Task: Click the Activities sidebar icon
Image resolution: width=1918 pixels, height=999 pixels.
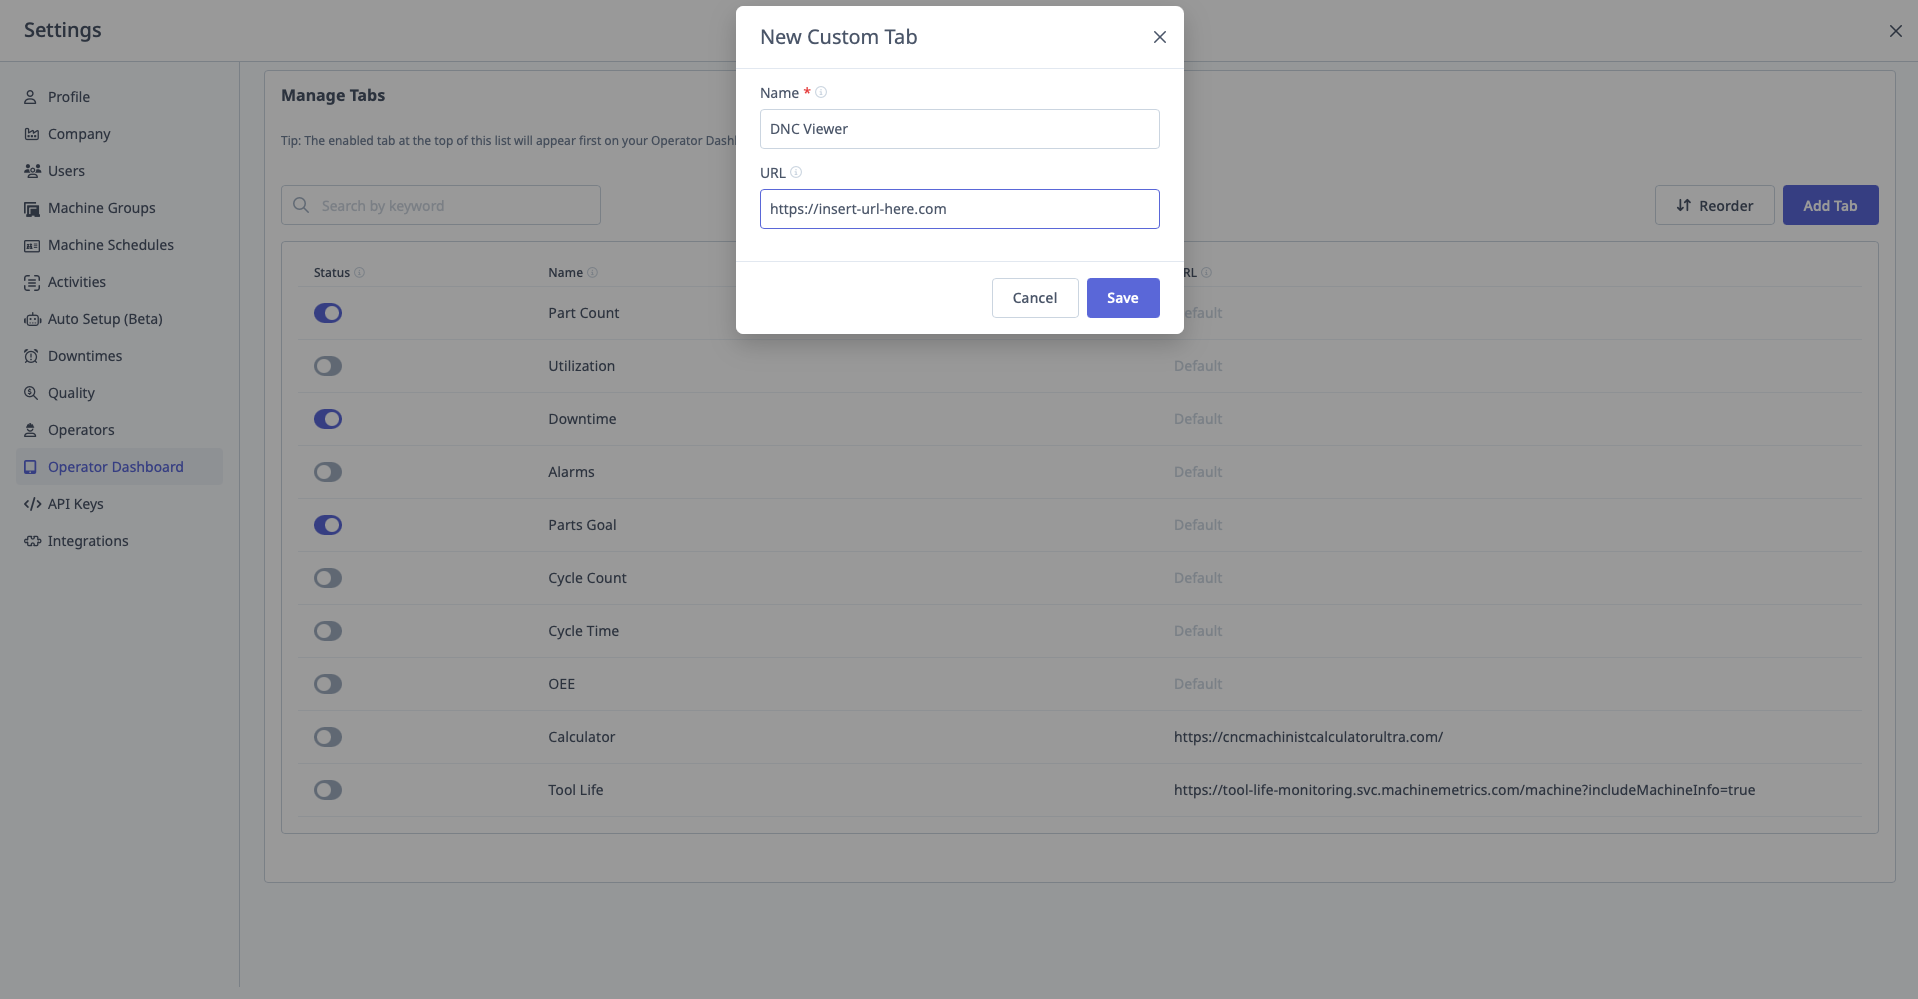Action: coord(31,281)
